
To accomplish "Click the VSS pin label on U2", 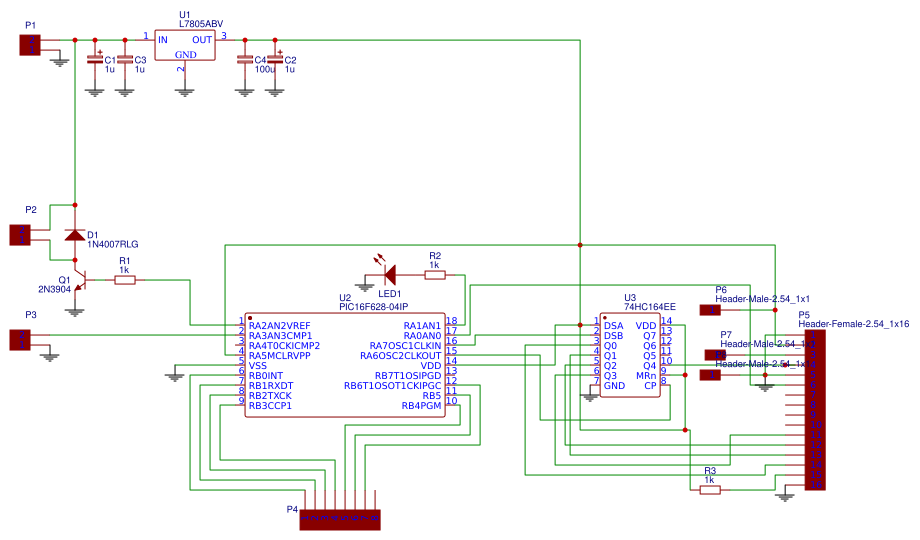I will tap(258, 365).
